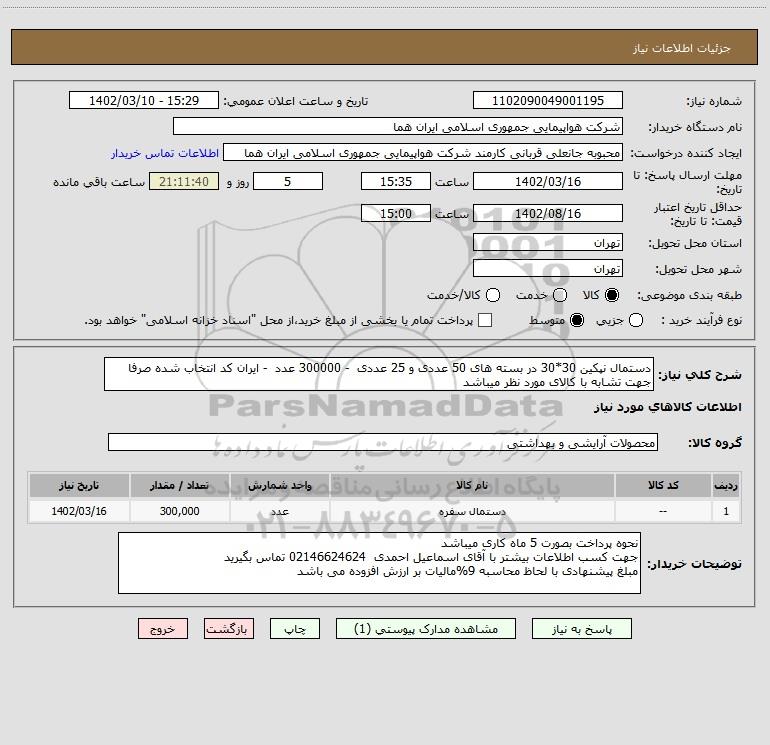Click the توضیحات خریدار label
The height and width of the screenshot is (745, 770).
click(x=694, y=564)
